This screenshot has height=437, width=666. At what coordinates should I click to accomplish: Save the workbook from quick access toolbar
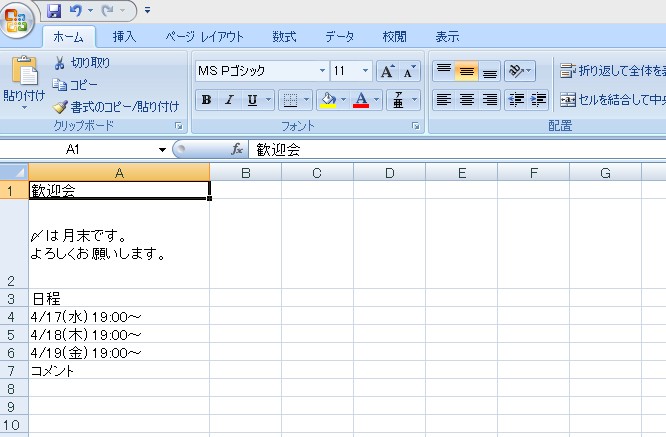pos(54,11)
